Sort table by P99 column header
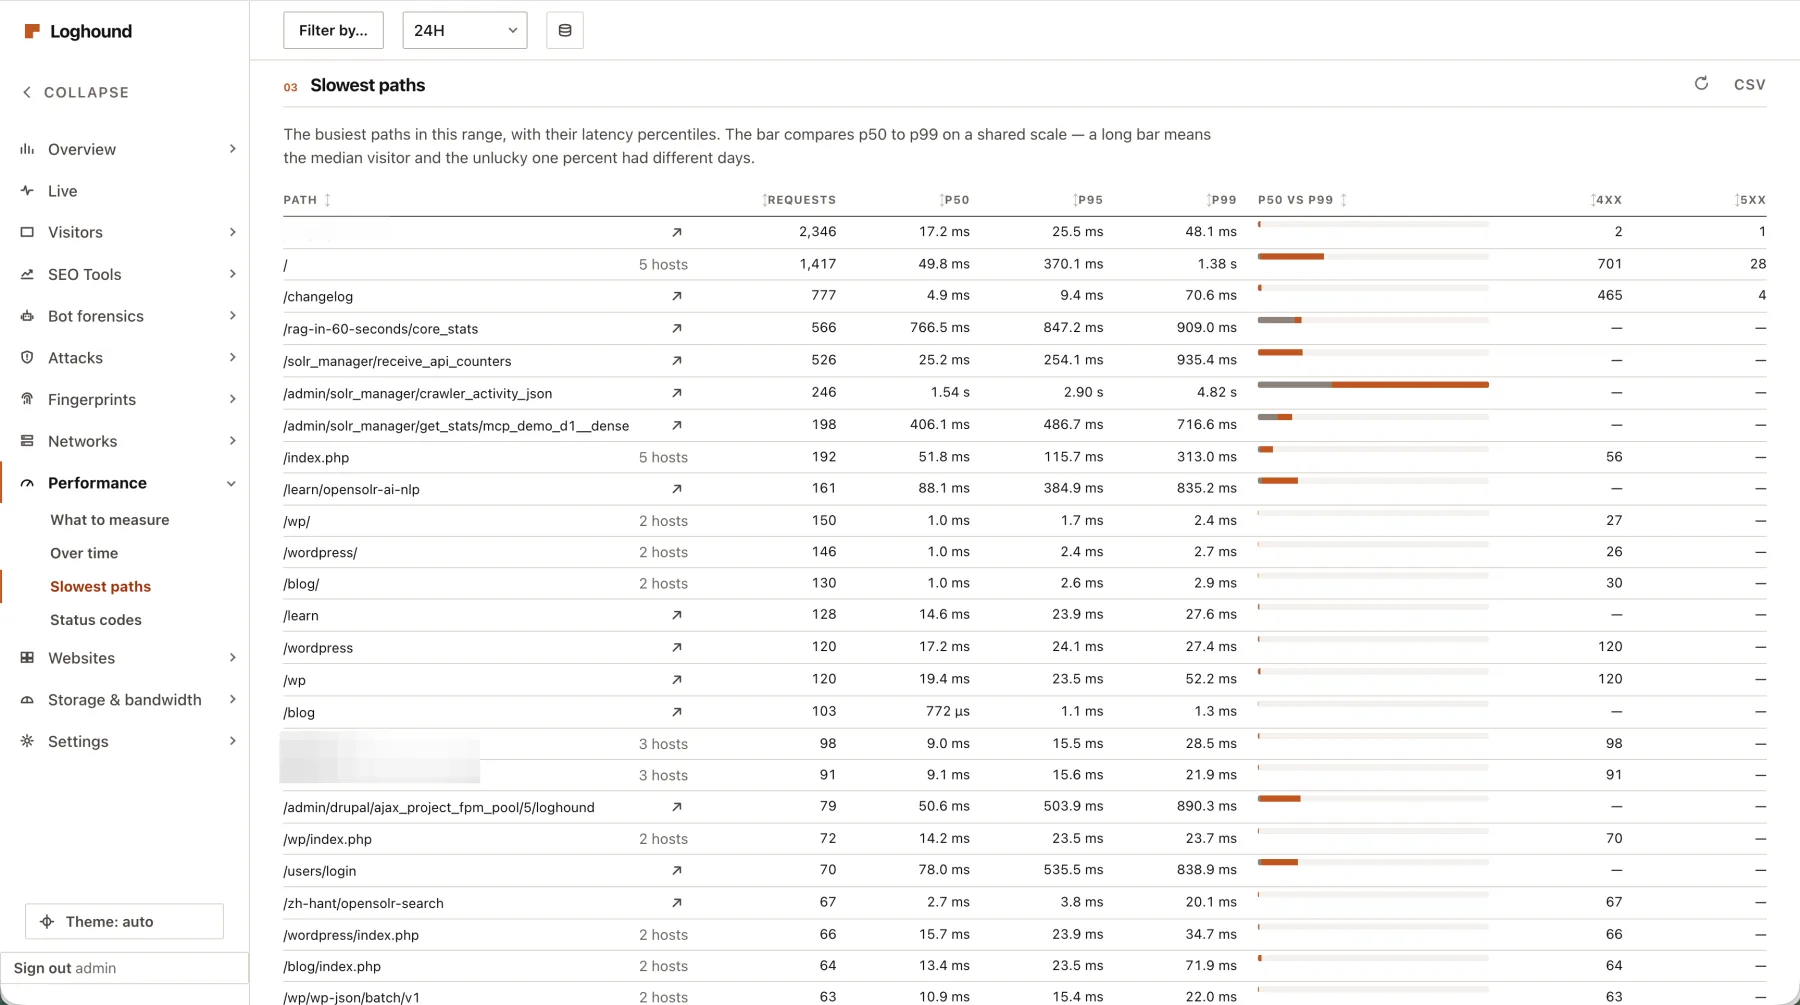Screen dimensions: 1800x1005 pyautogui.click(x=1221, y=200)
